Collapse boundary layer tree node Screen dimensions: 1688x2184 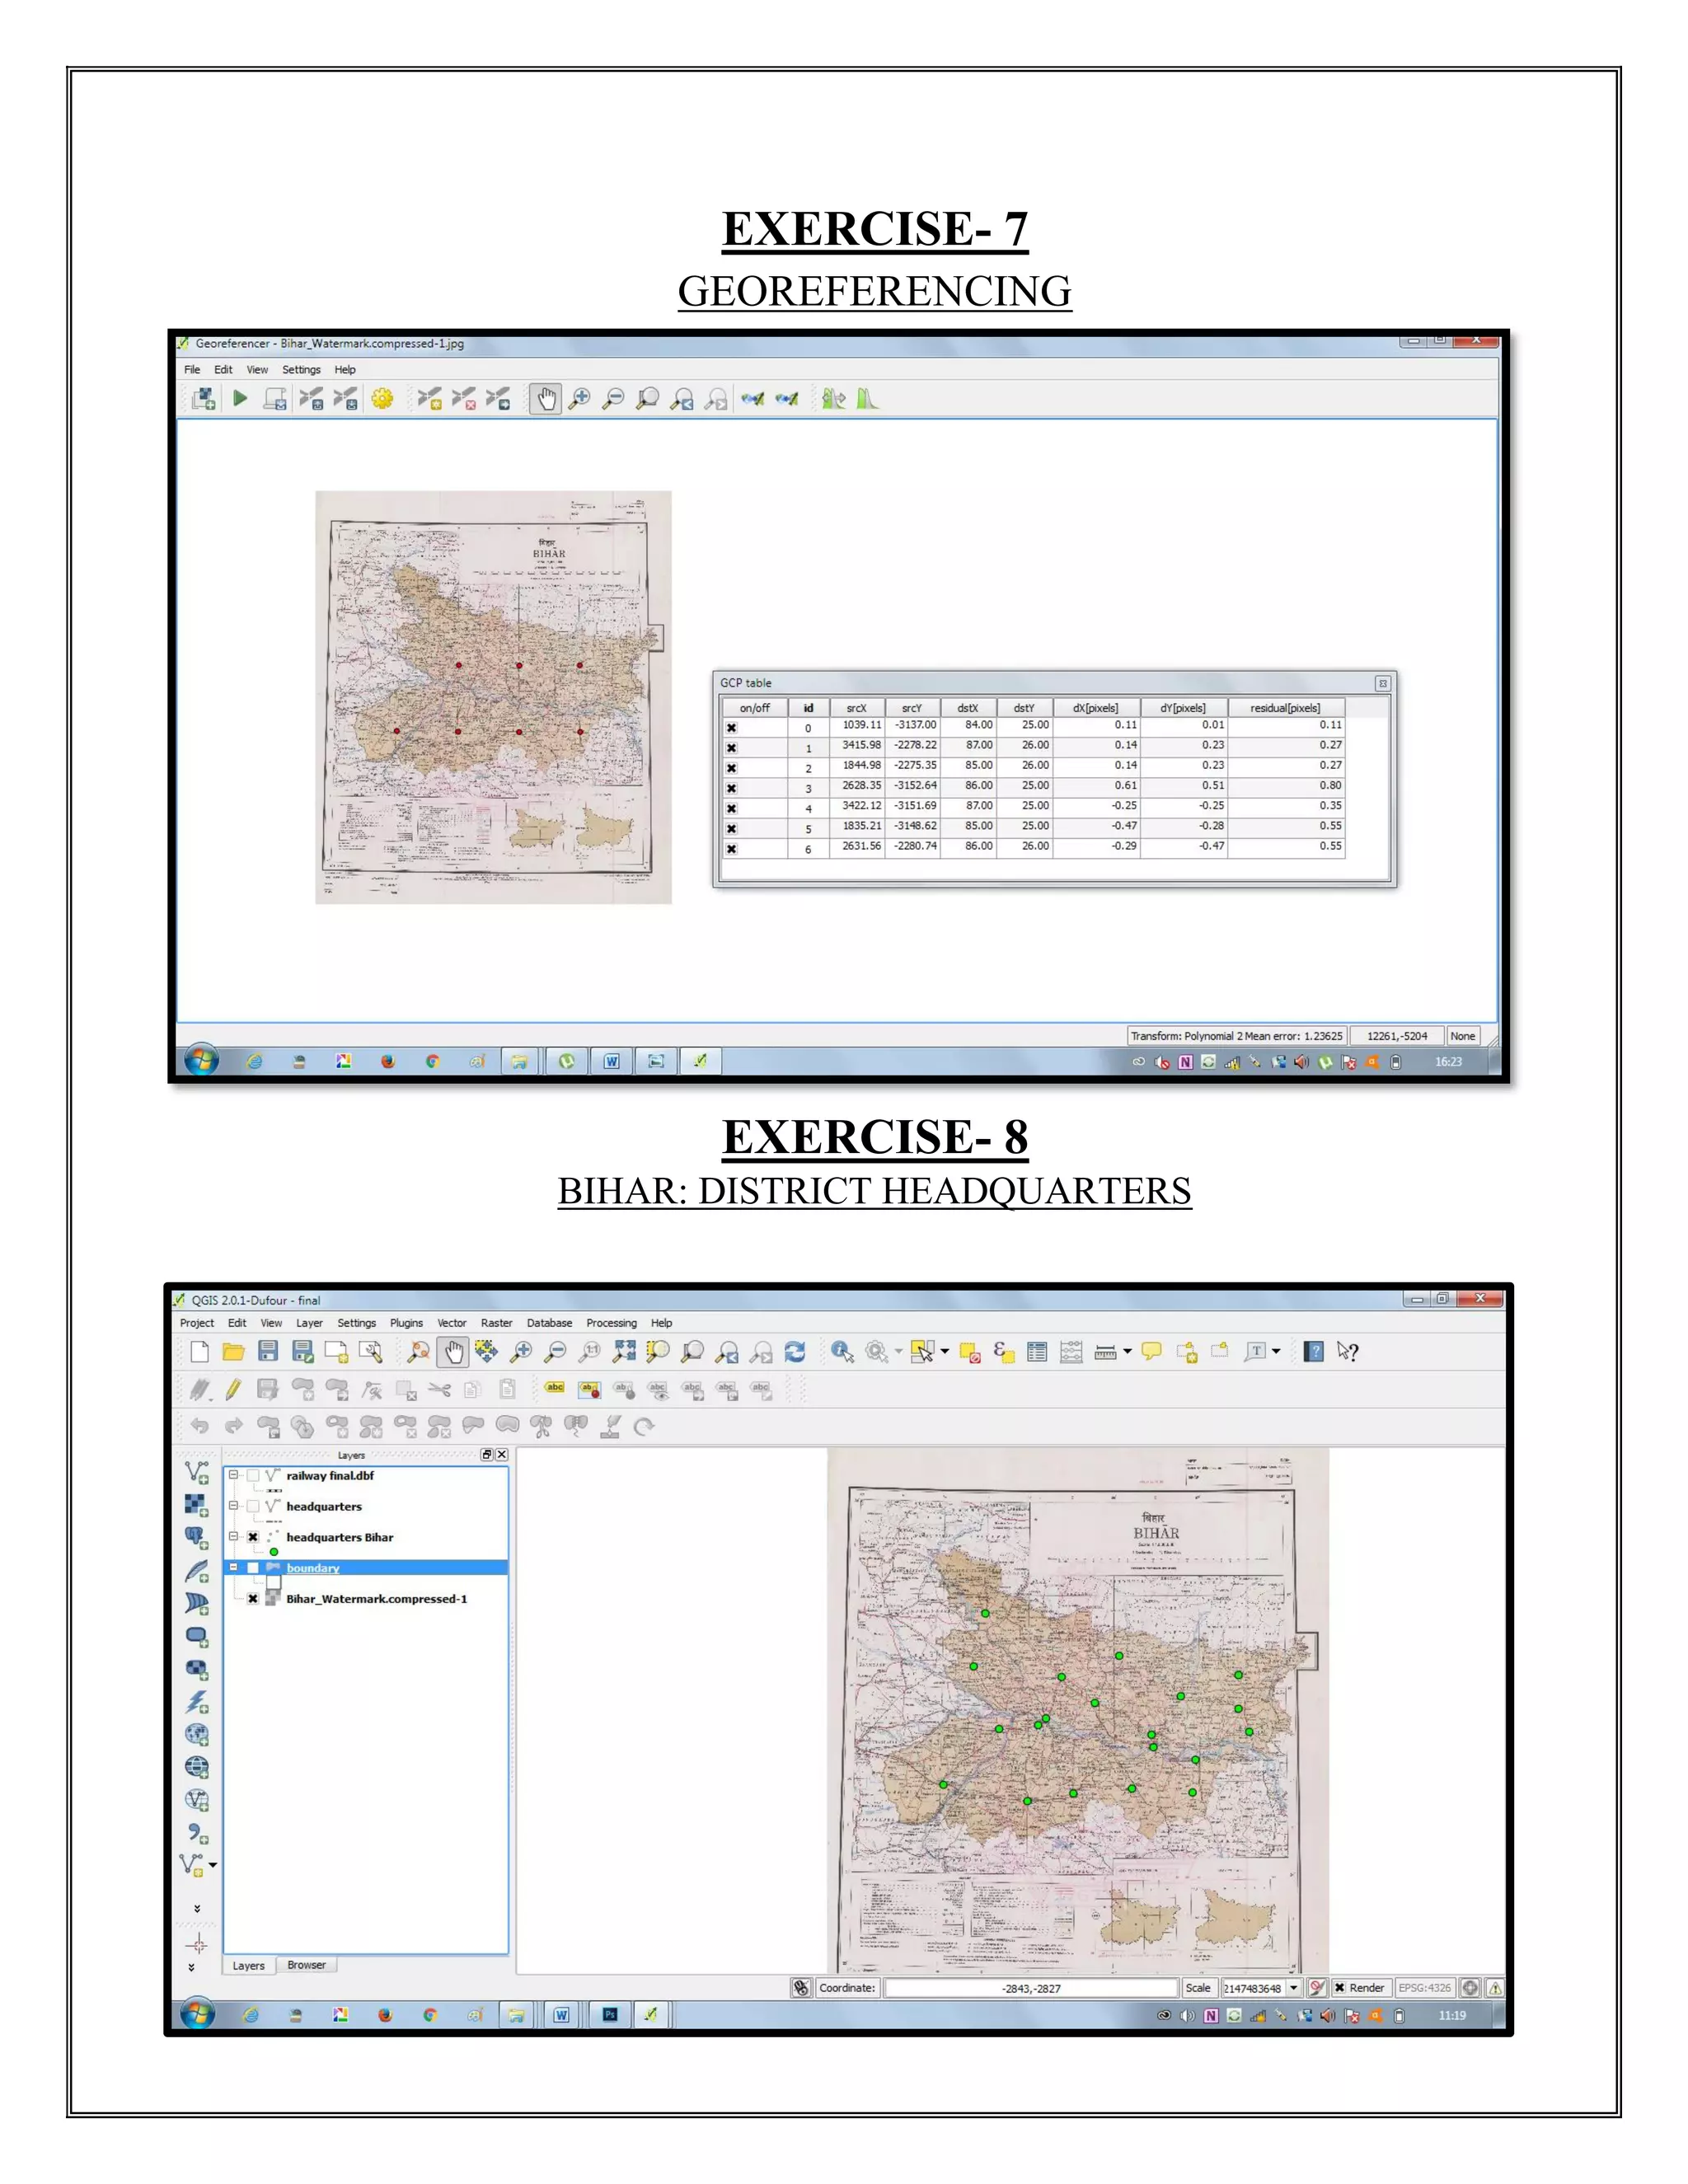[x=234, y=1567]
